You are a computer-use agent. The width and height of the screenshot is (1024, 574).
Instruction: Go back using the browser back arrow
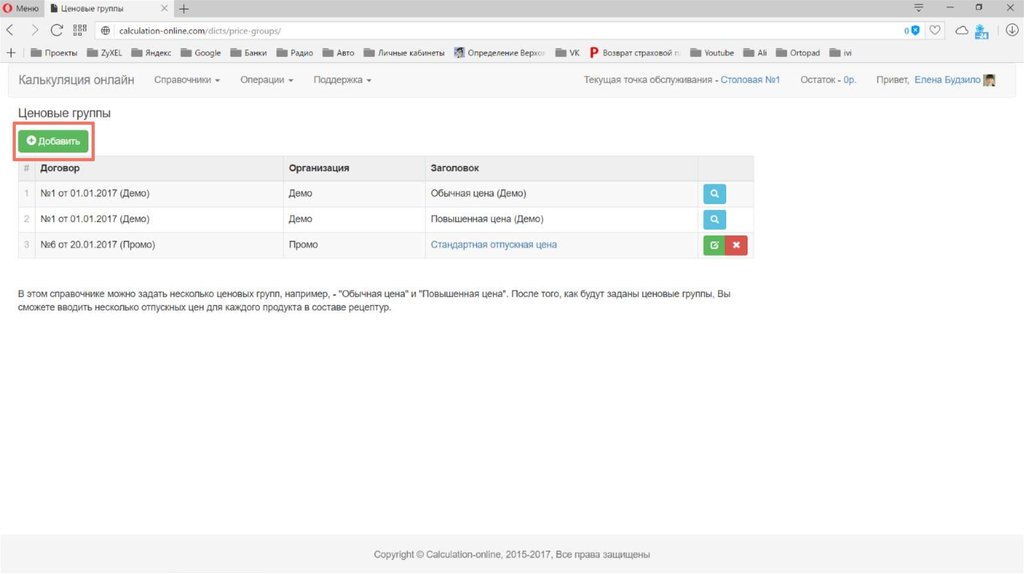pos(11,30)
